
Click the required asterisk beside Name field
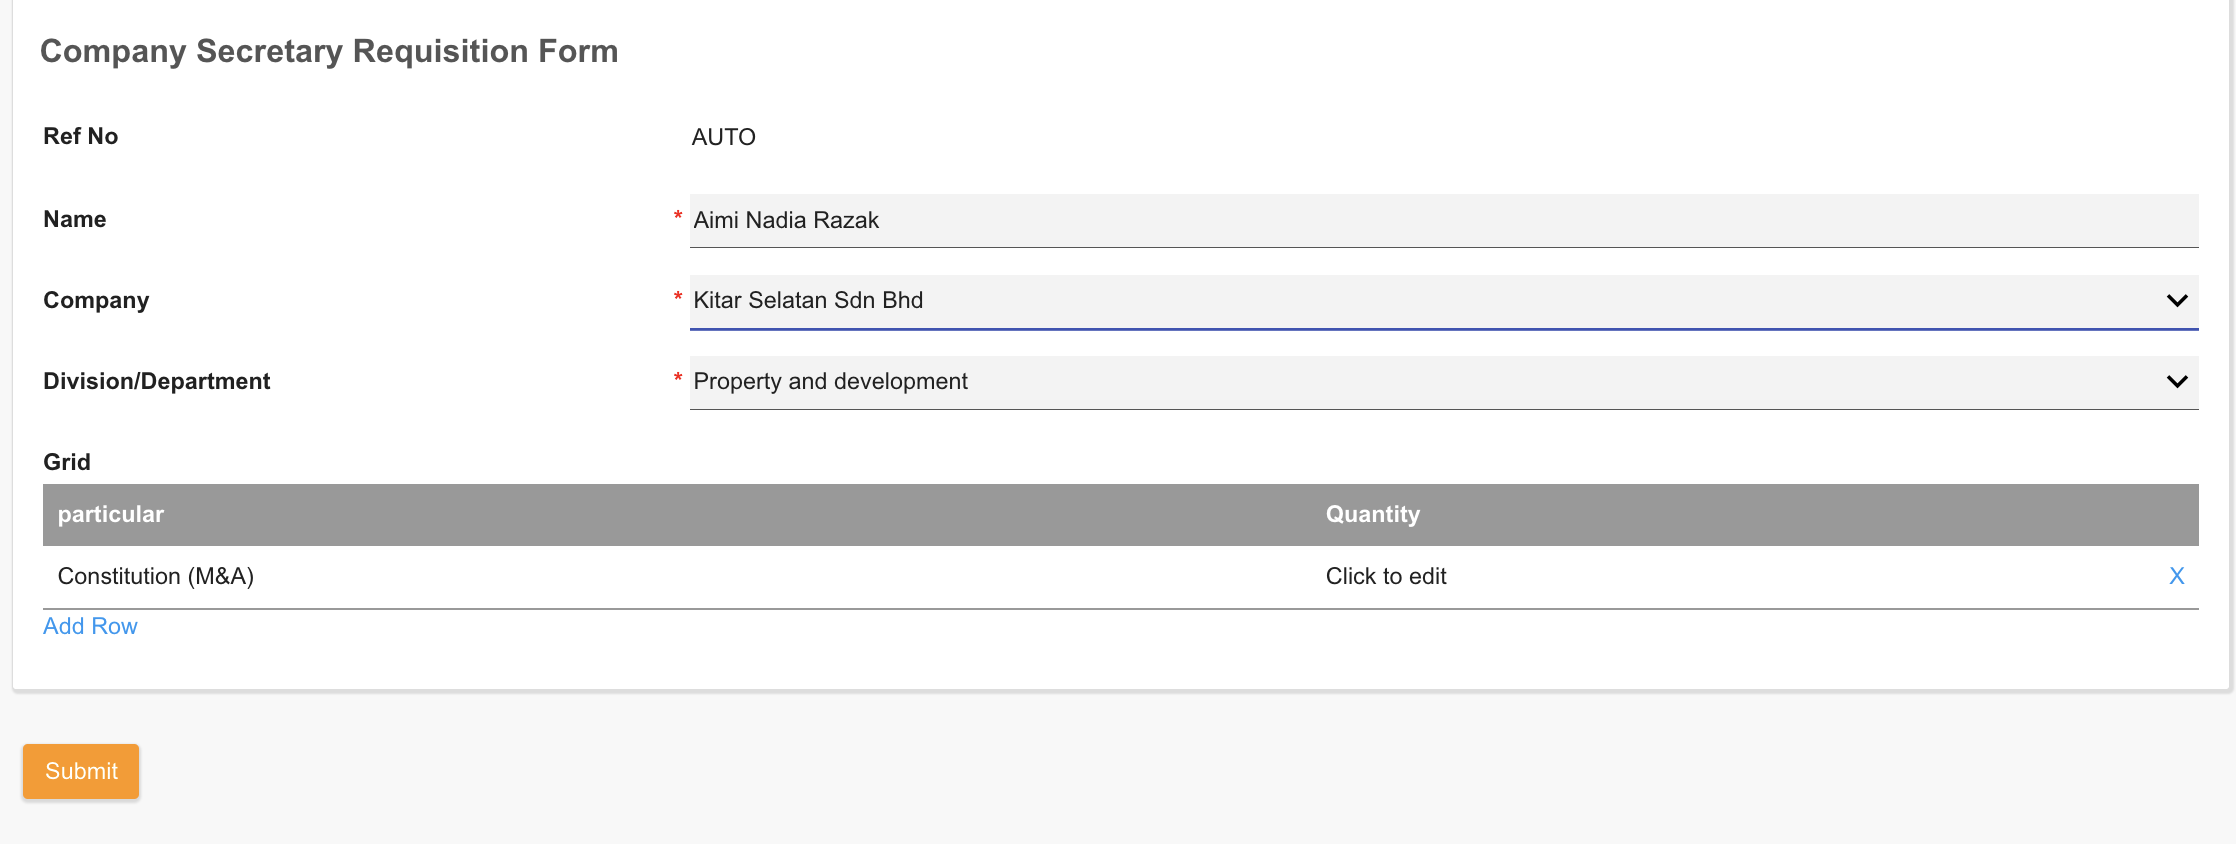click(x=678, y=217)
